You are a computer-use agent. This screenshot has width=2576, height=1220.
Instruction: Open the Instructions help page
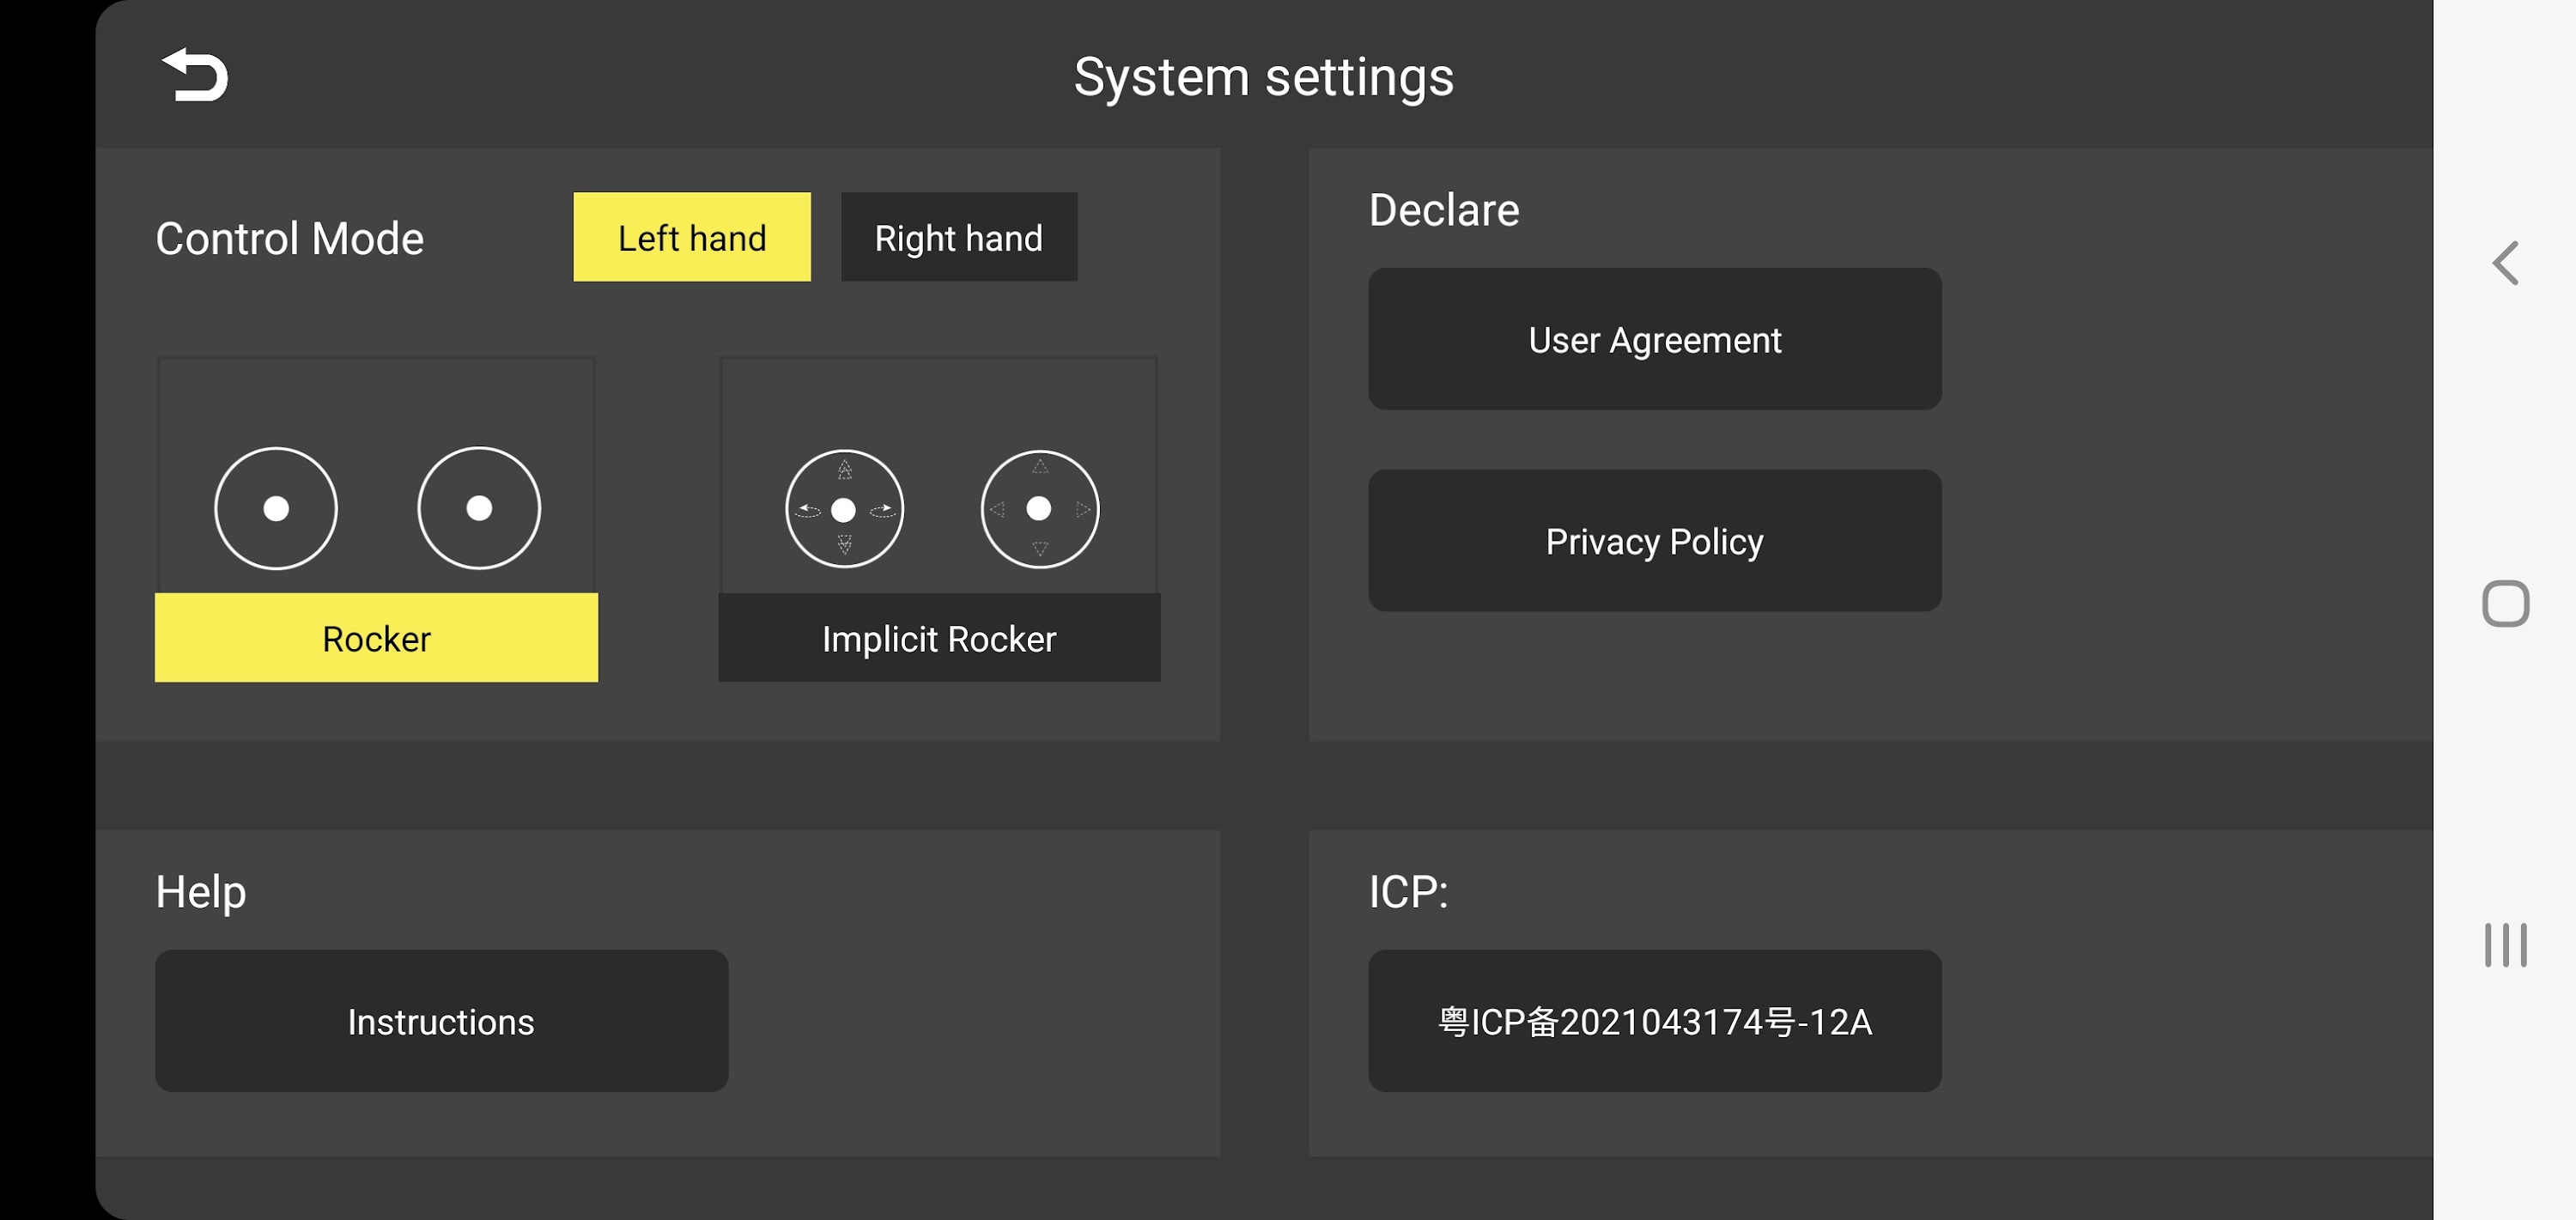click(x=441, y=1021)
